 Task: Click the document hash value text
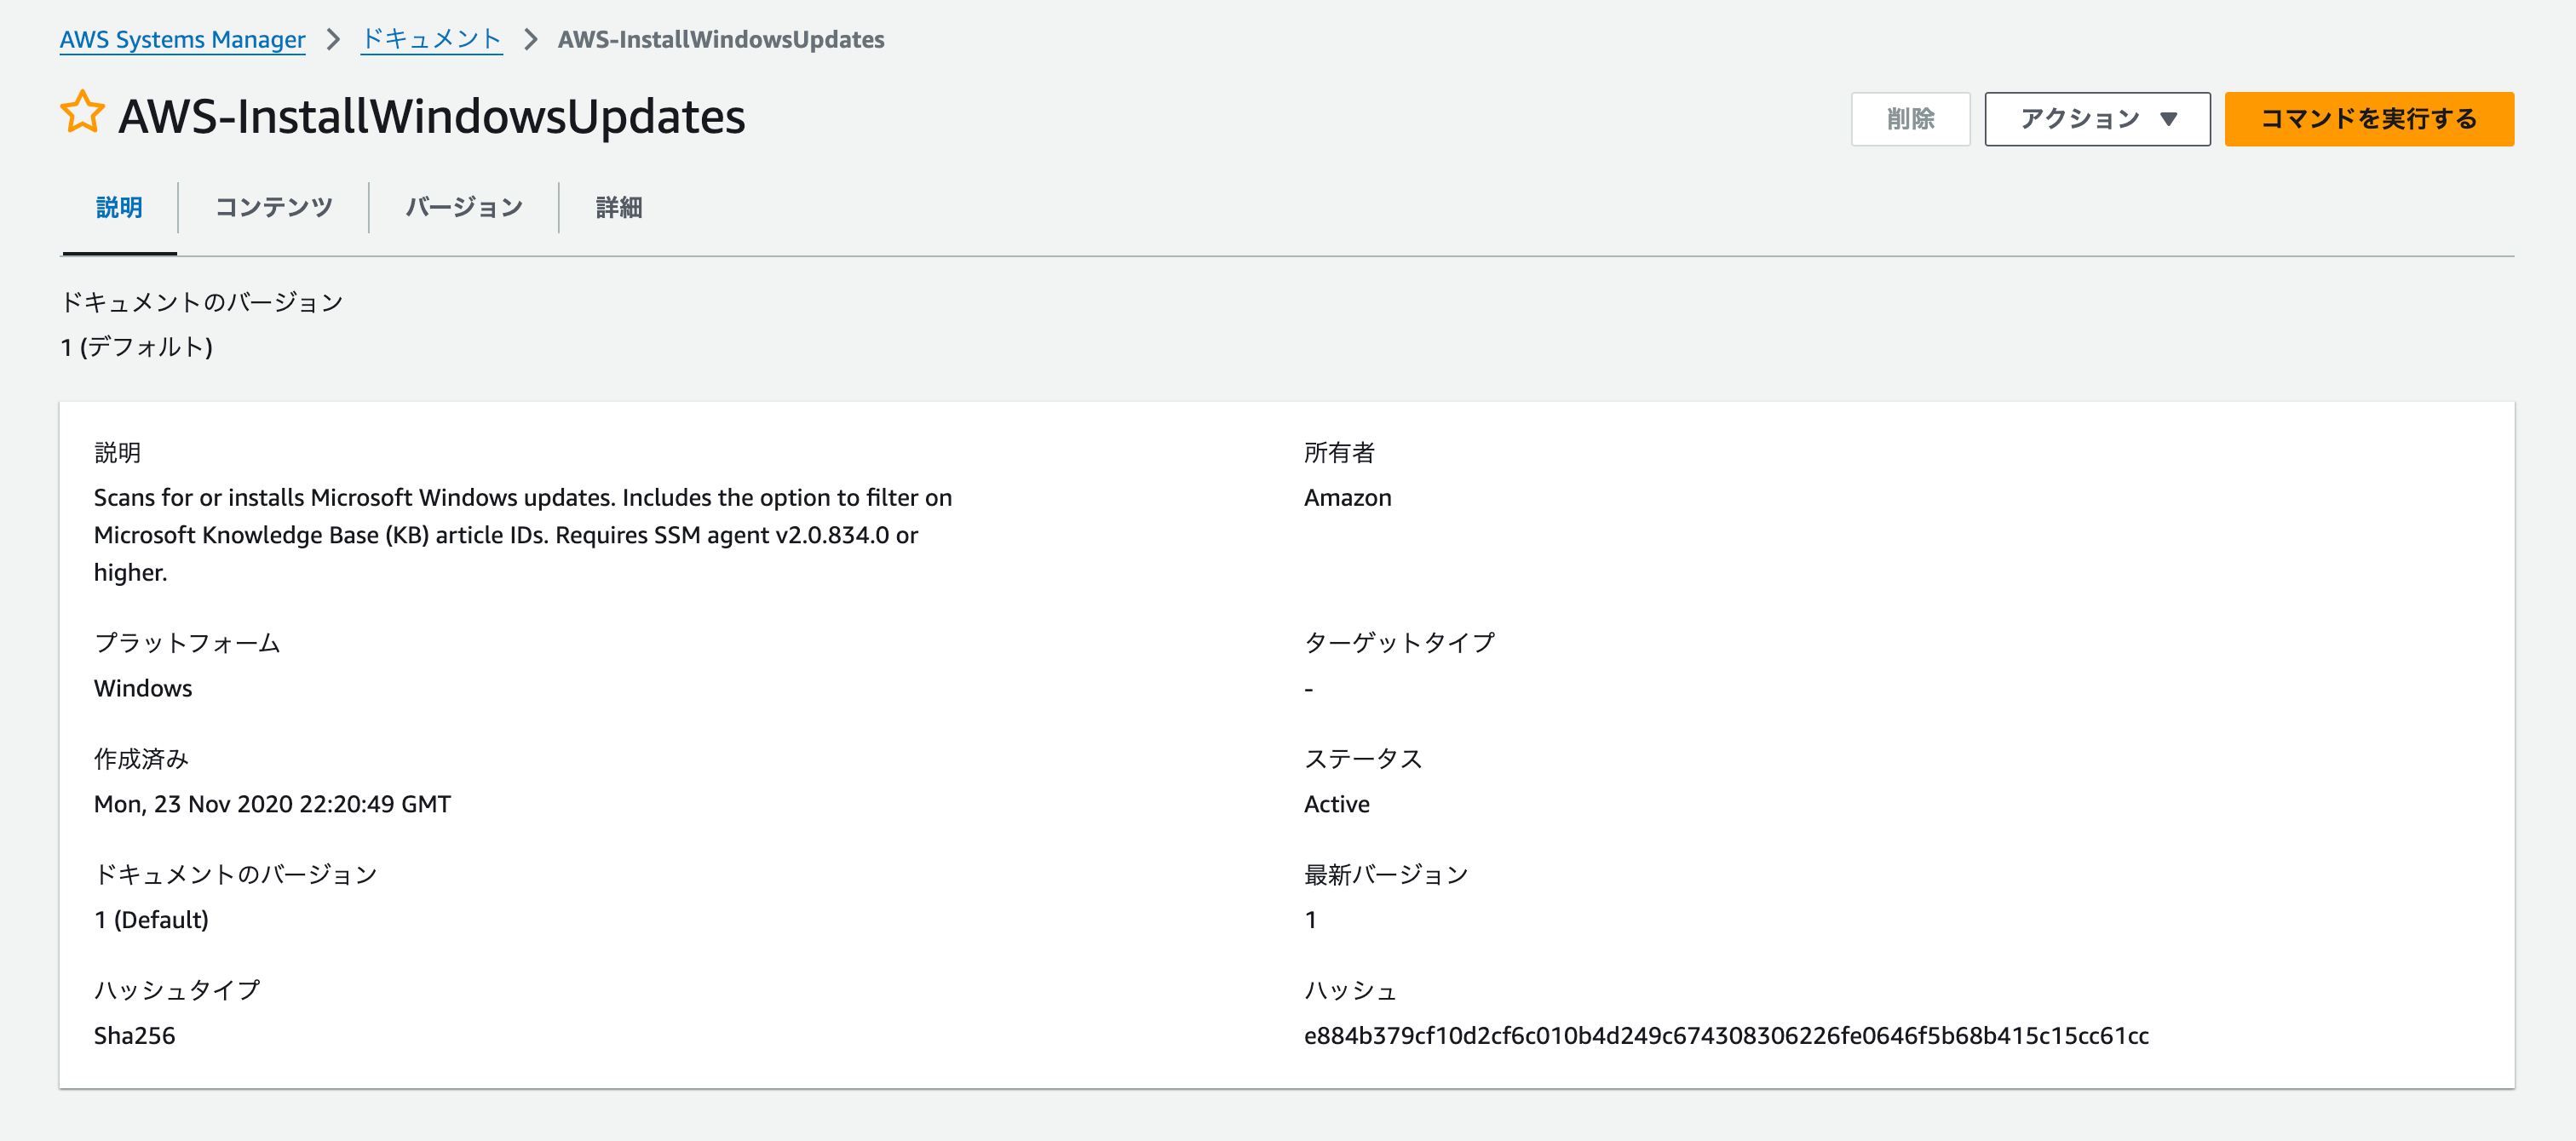click(x=1725, y=1035)
